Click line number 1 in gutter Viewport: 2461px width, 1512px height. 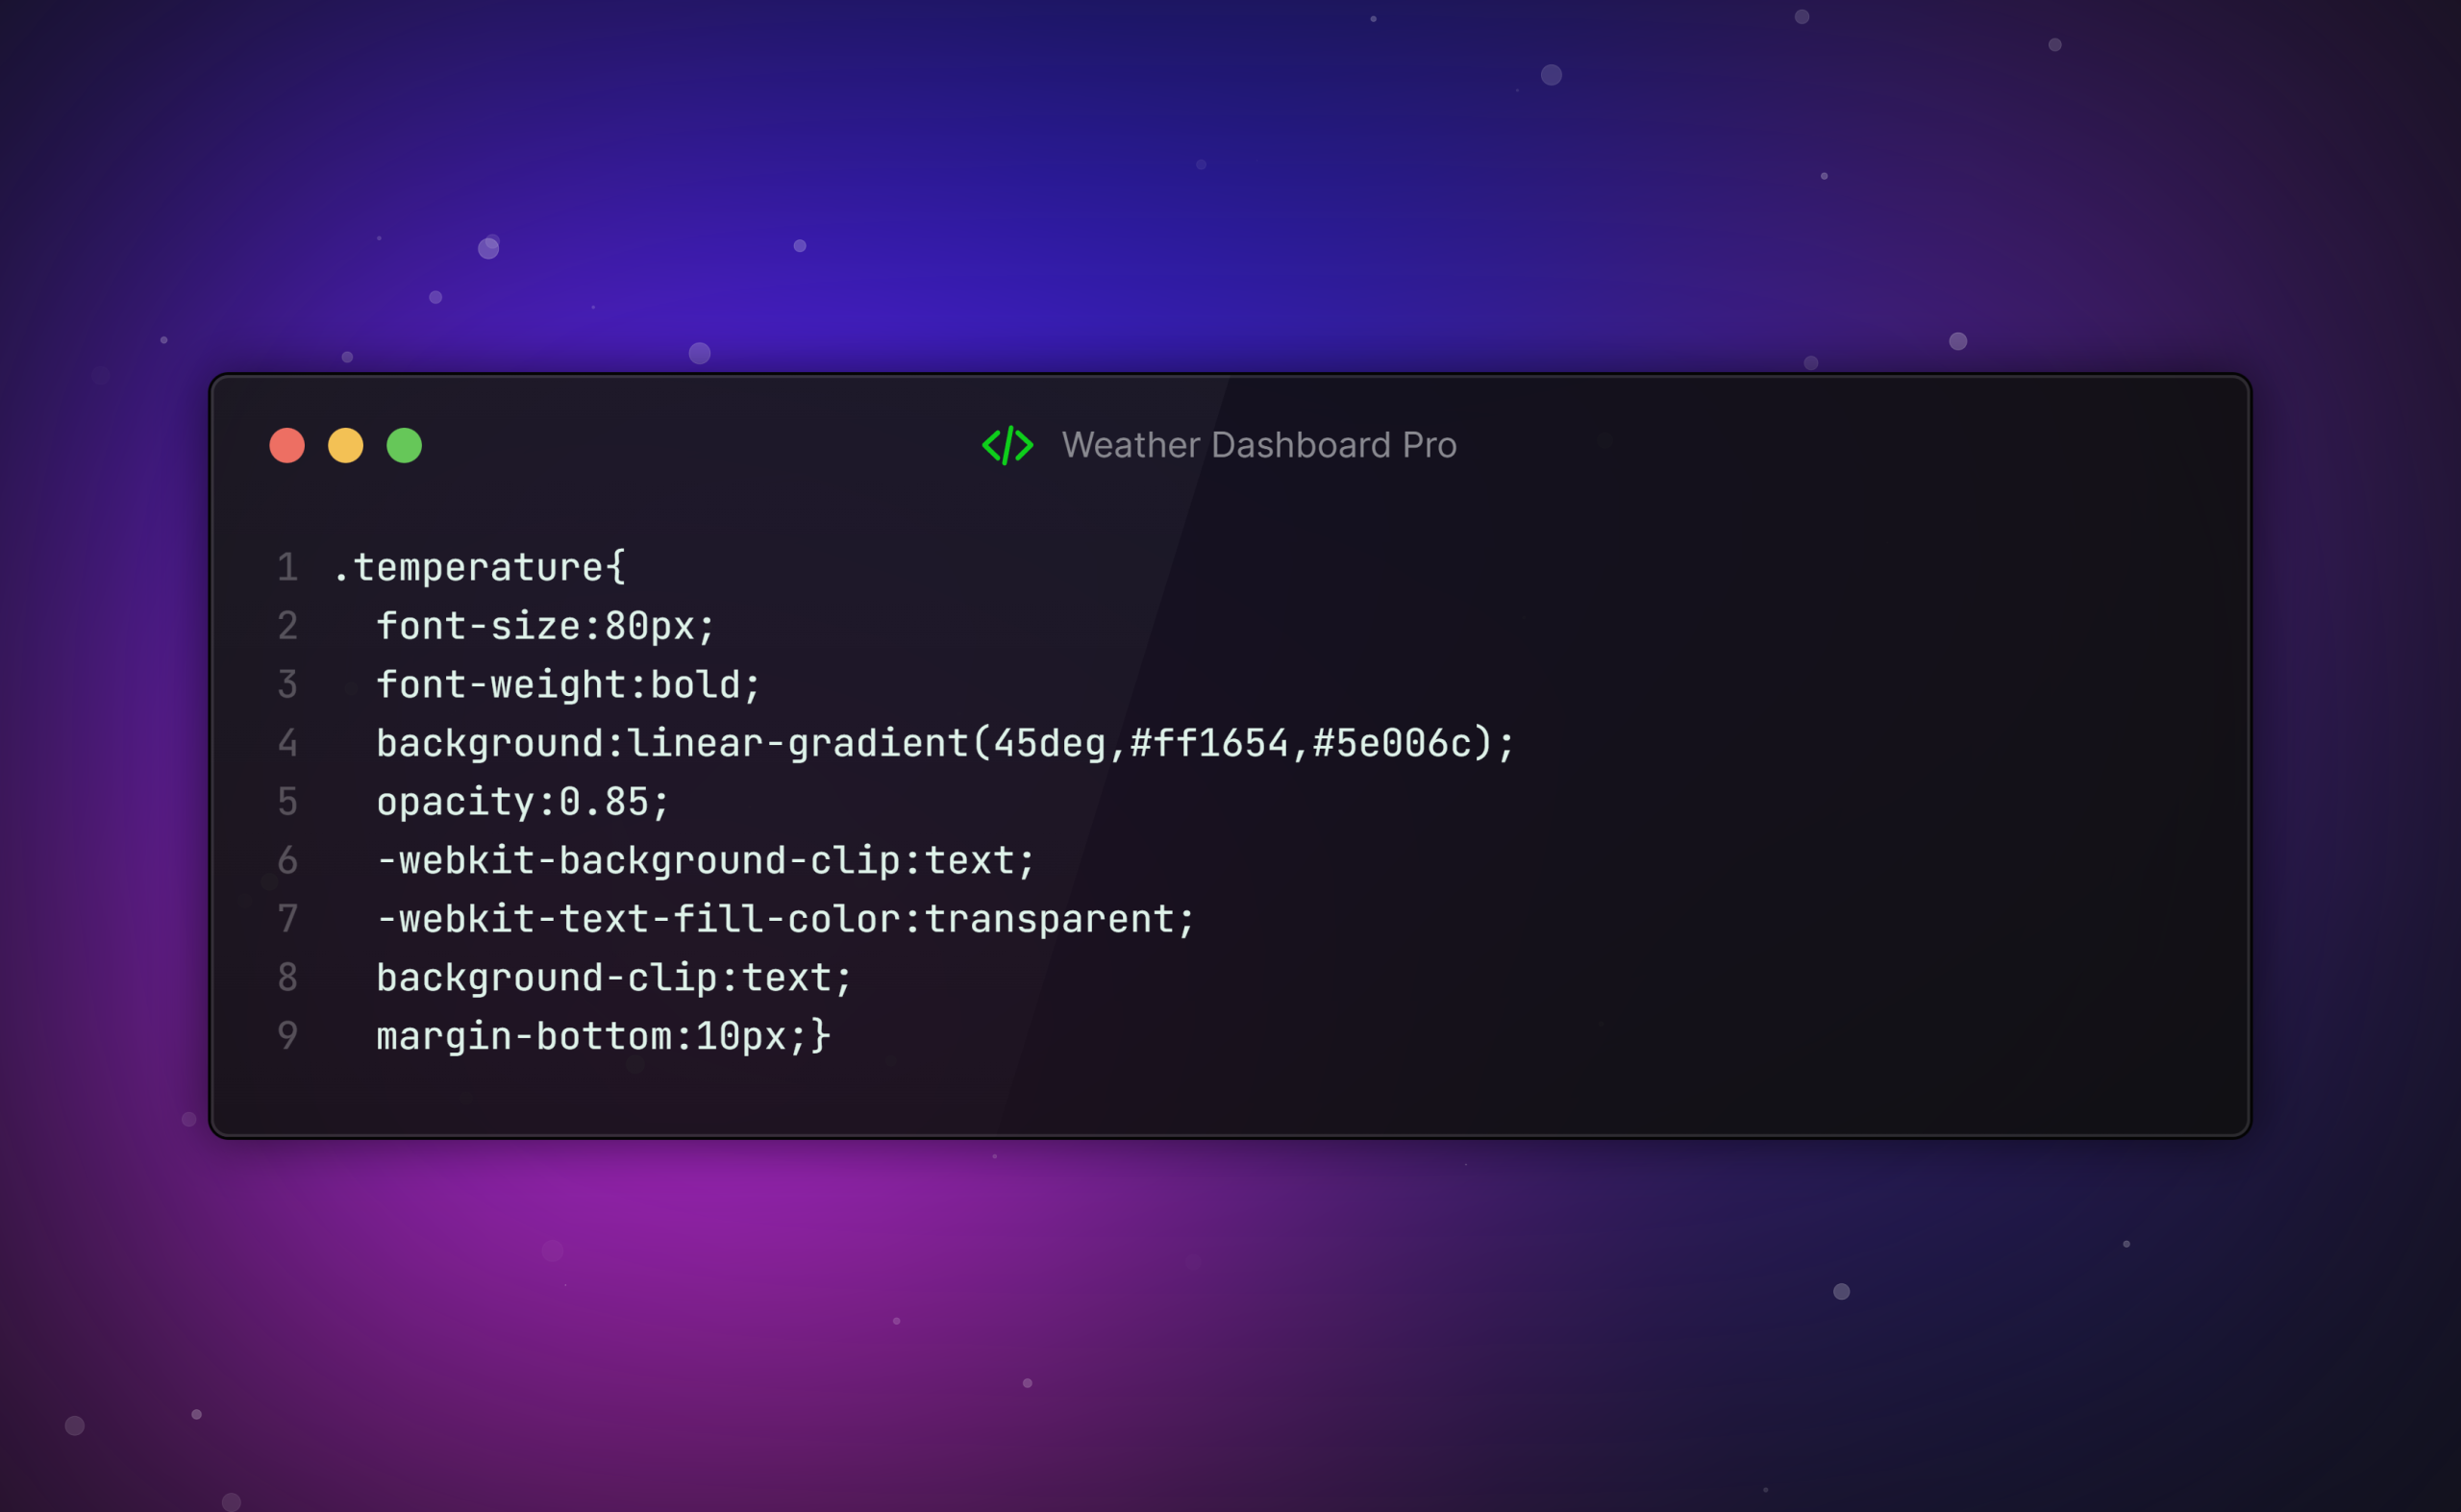pyautogui.click(x=288, y=568)
